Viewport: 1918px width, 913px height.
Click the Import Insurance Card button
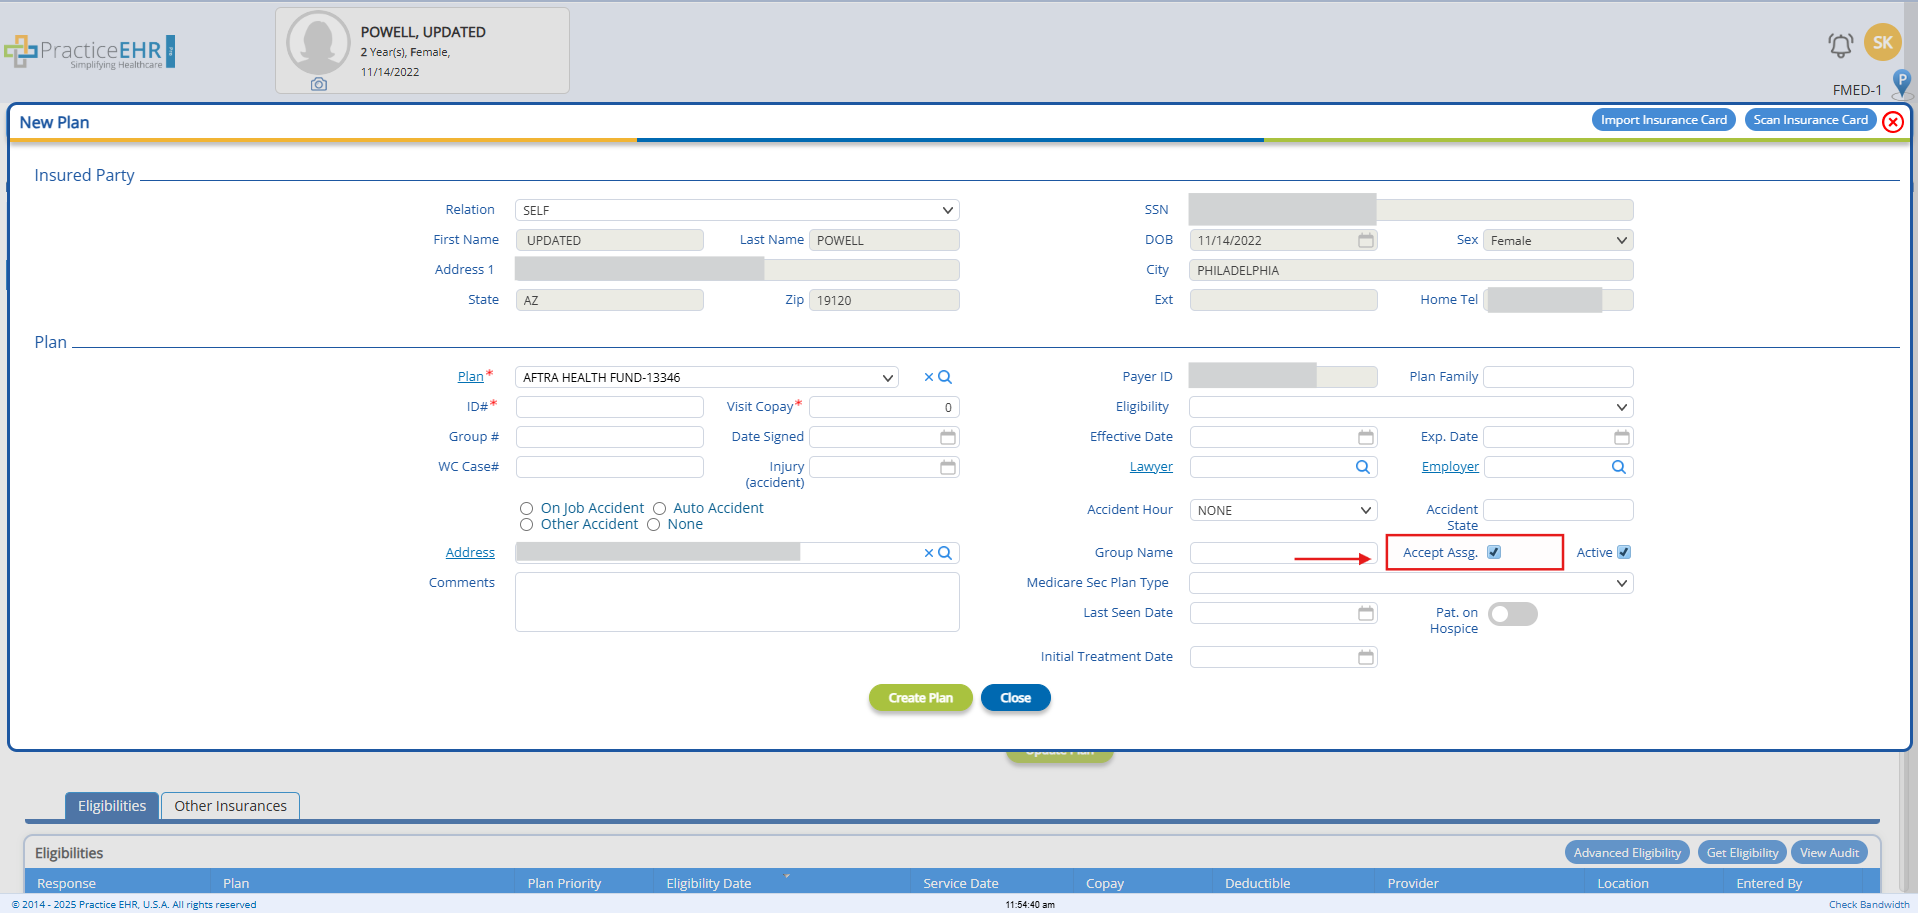pyautogui.click(x=1663, y=120)
